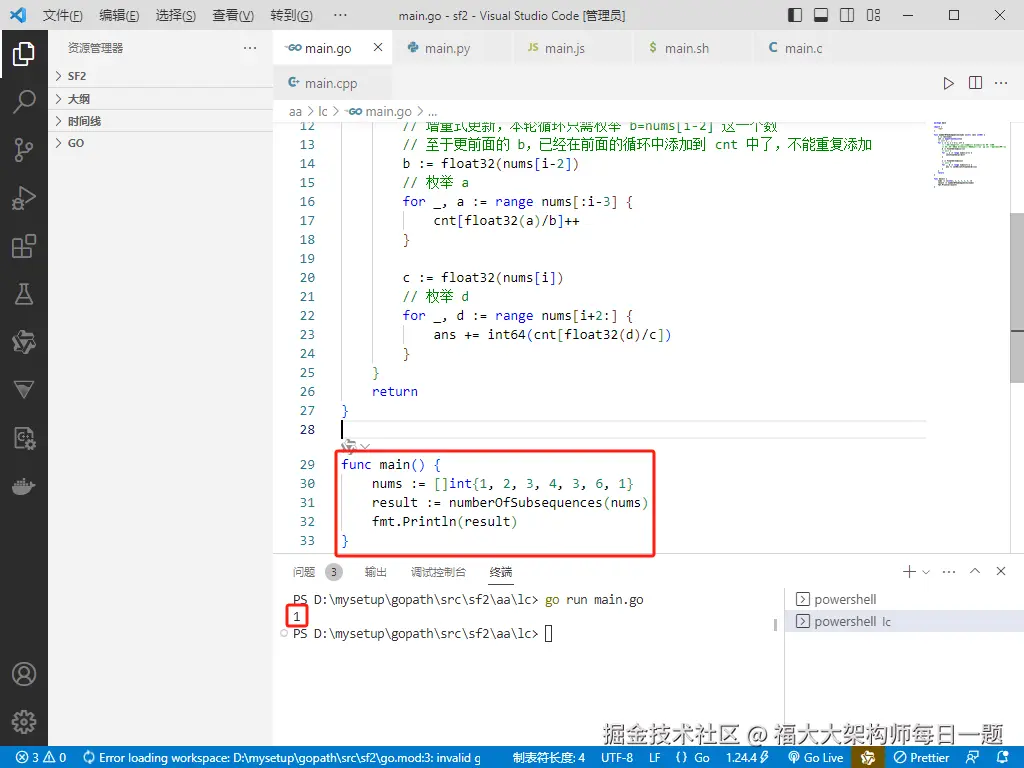Open the 文件(F) menu
The height and width of the screenshot is (768, 1024).
[x=62, y=15]
